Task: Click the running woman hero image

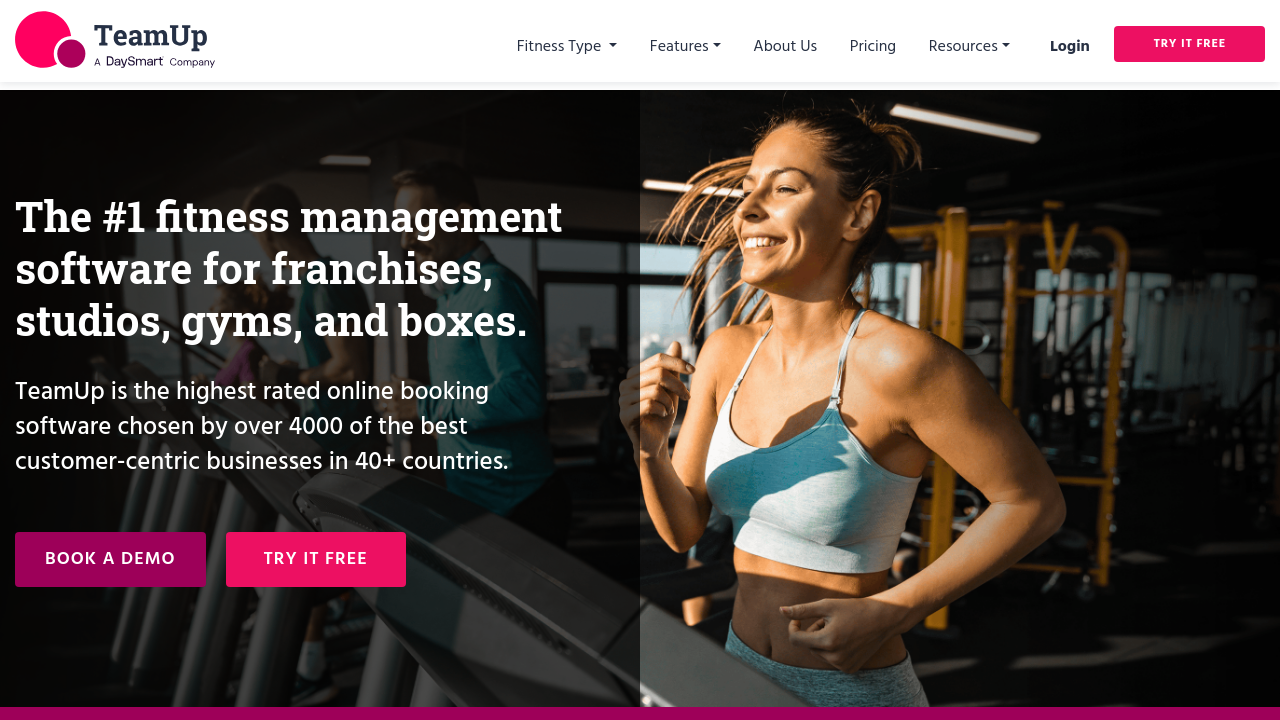Action: tap(959, 398)
